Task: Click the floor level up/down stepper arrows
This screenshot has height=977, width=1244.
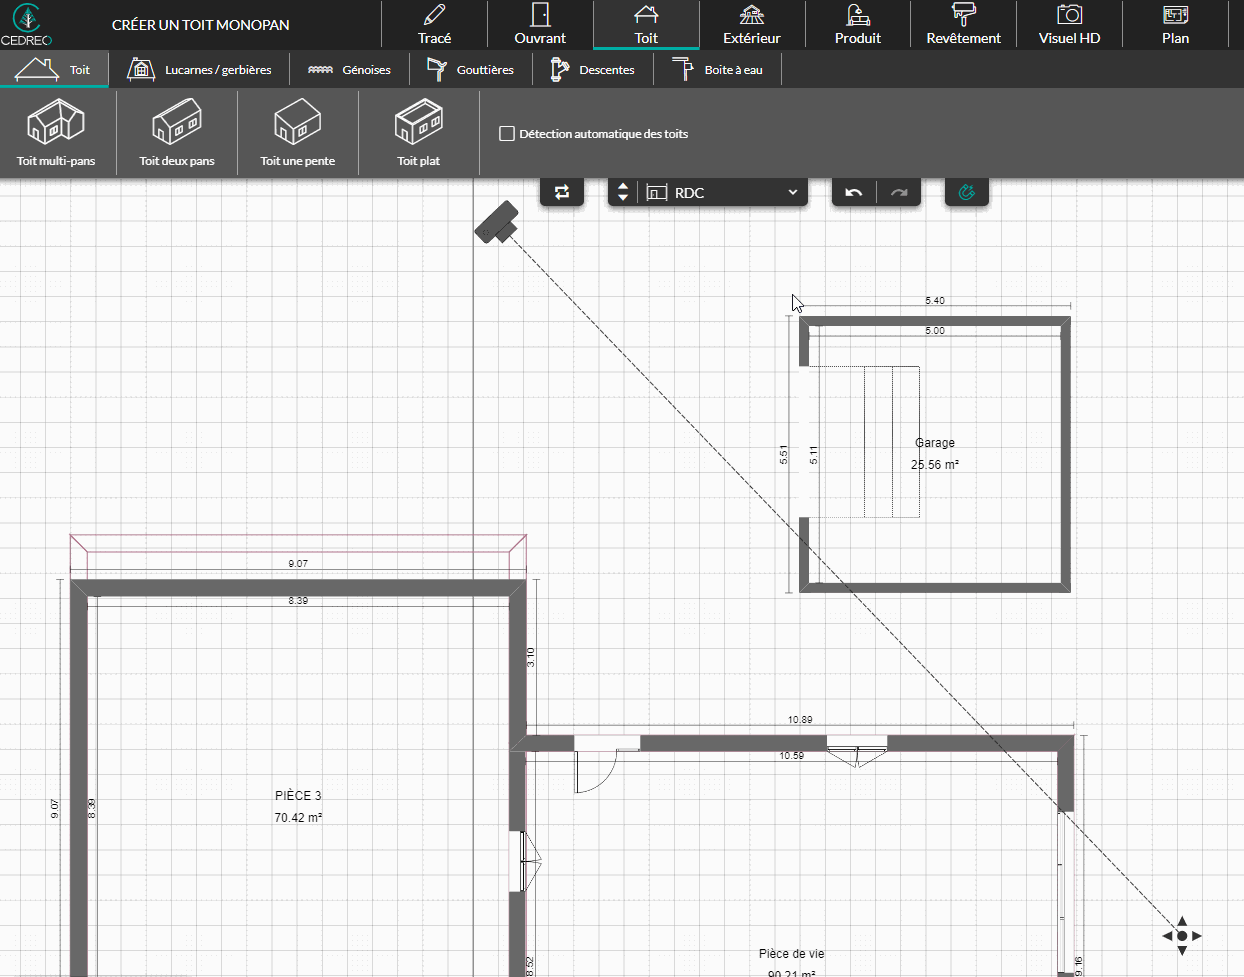Action: pos(623,193)
